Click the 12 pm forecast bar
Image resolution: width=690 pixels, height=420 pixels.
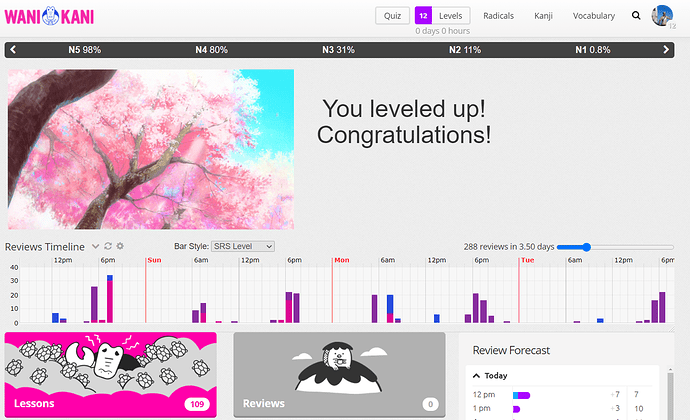(521, 395)
